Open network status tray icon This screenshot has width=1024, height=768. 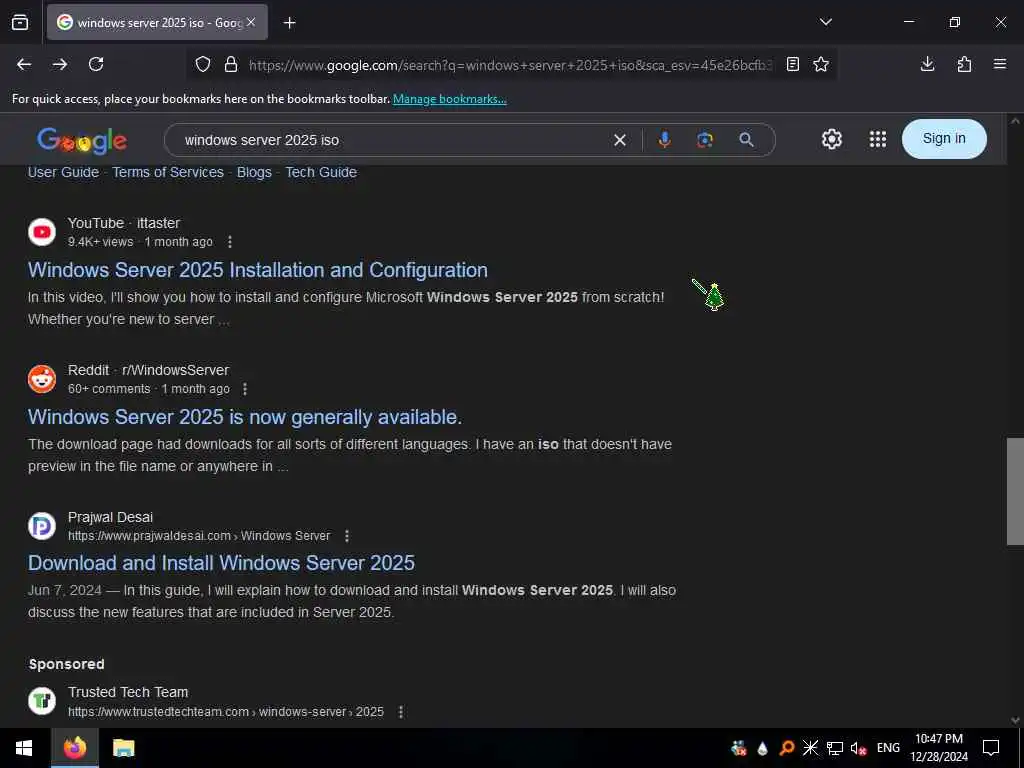(835, 748)
